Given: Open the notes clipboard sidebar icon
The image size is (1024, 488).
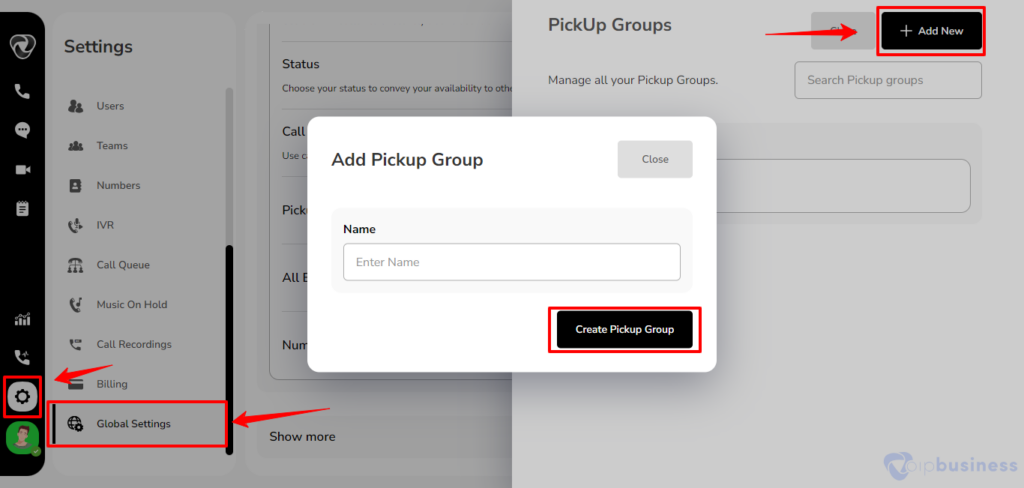Looking at the screenshot, I should [22, 208].
